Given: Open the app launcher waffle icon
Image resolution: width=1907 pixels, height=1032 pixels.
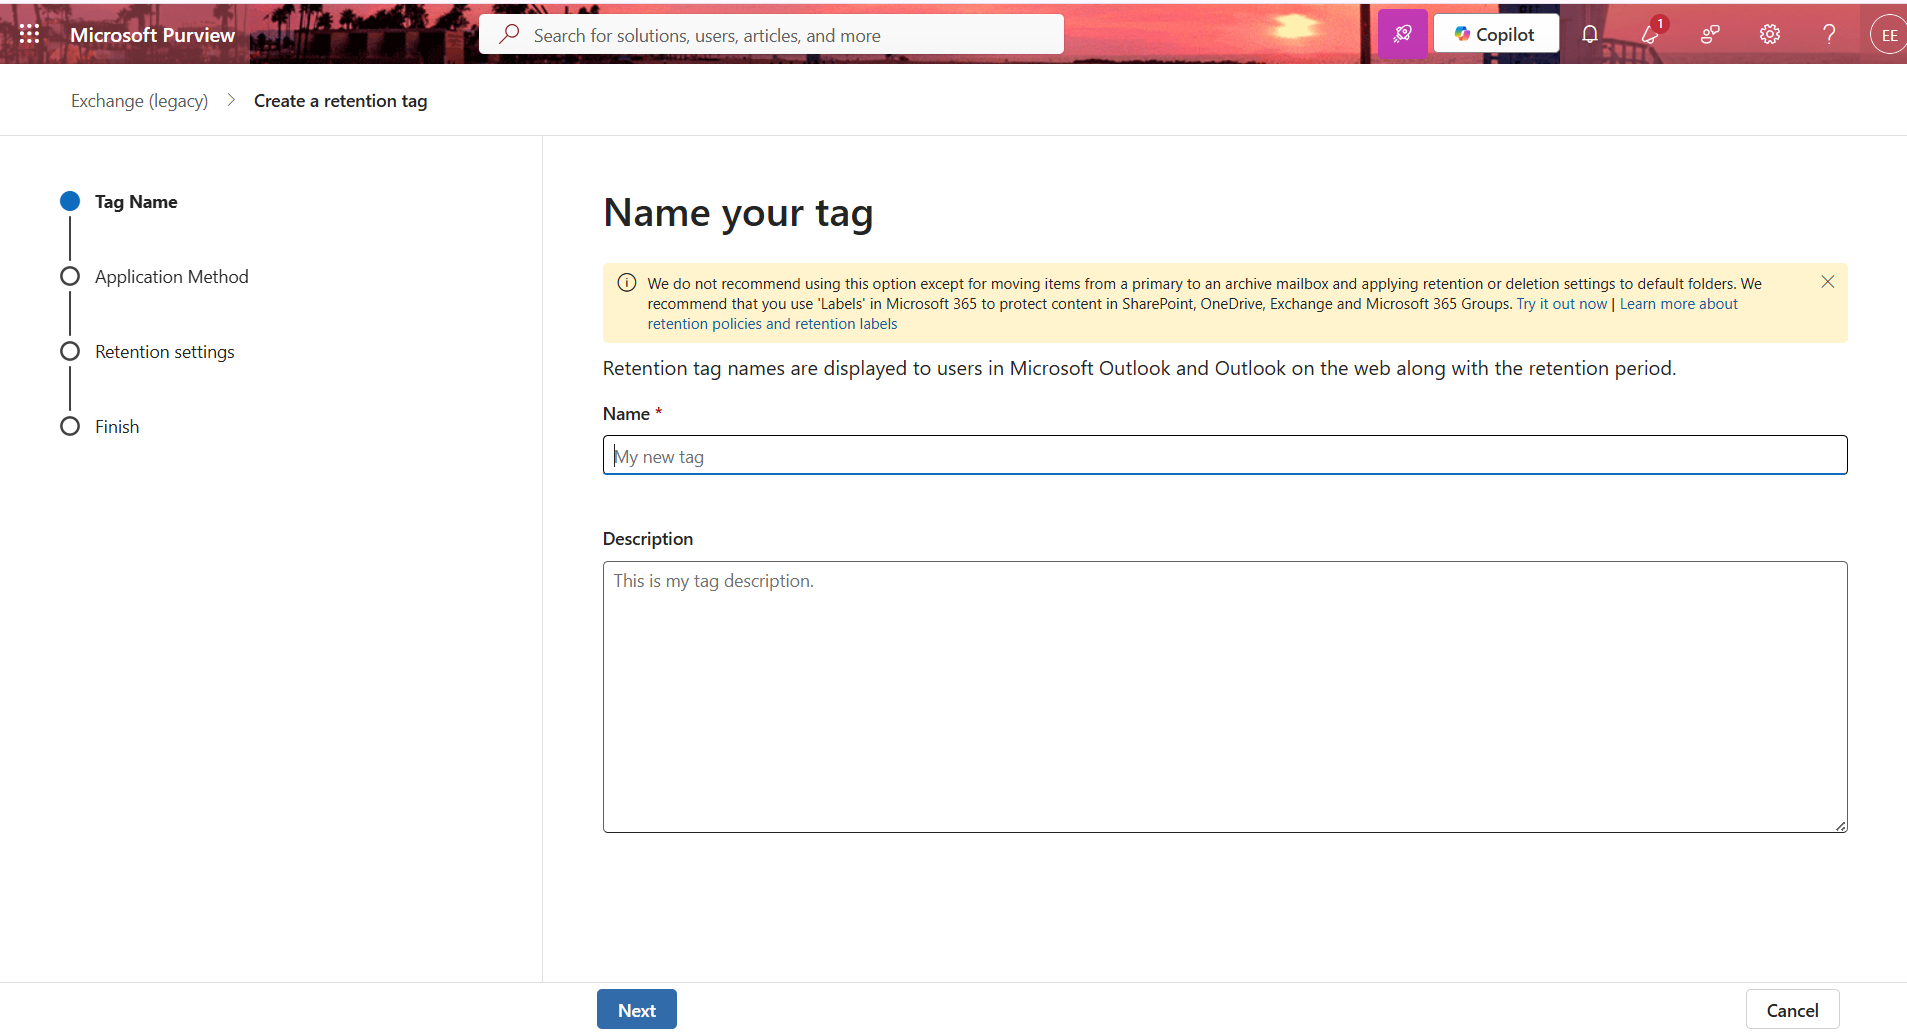Looking at the screenshot, I should 30,34.
